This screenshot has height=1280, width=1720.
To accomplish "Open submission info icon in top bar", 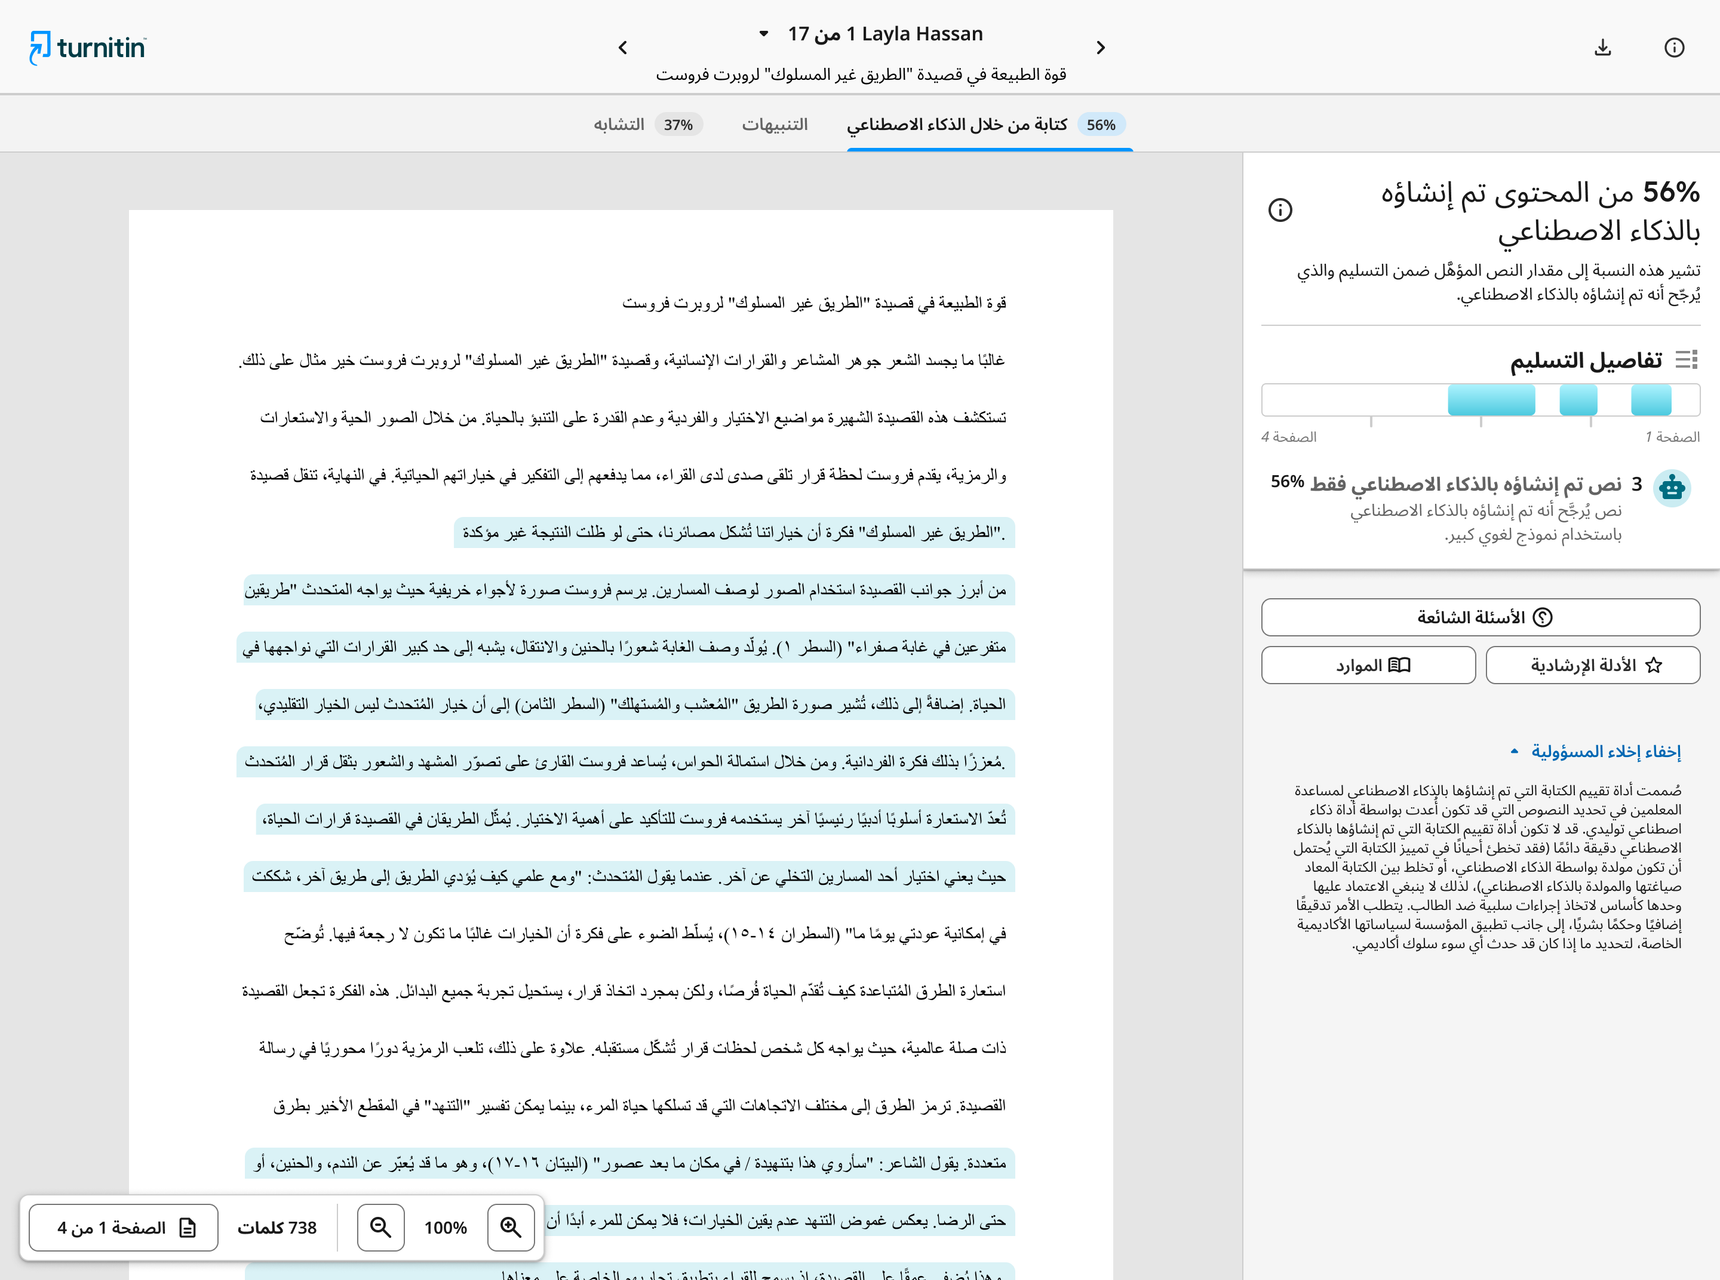I will tap(1674, 47).
